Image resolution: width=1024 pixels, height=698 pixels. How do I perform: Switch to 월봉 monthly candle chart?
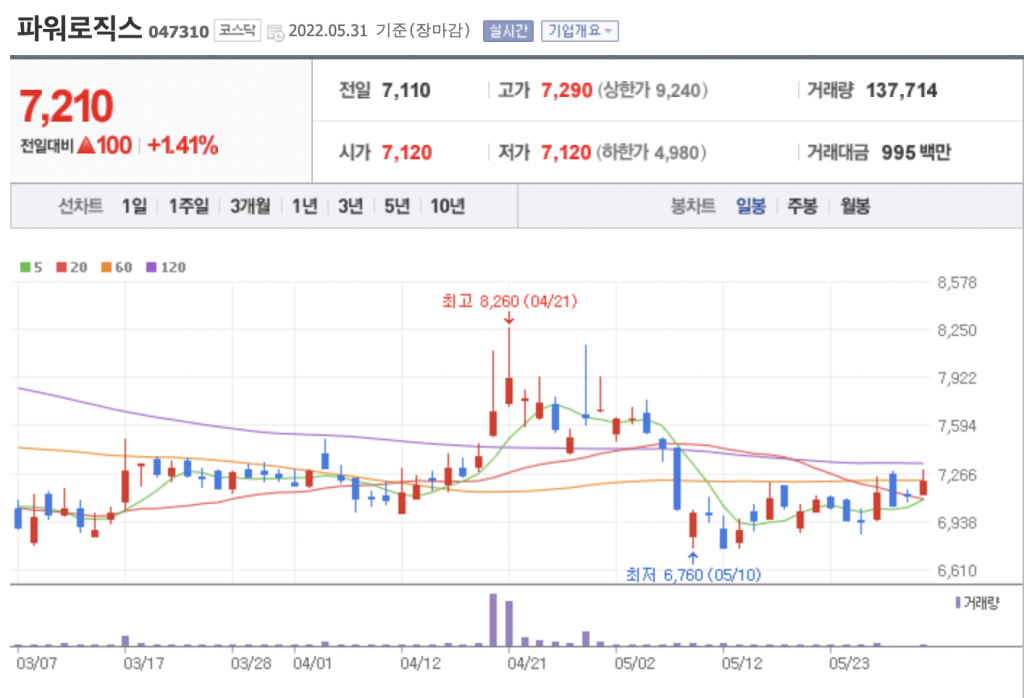855,207
